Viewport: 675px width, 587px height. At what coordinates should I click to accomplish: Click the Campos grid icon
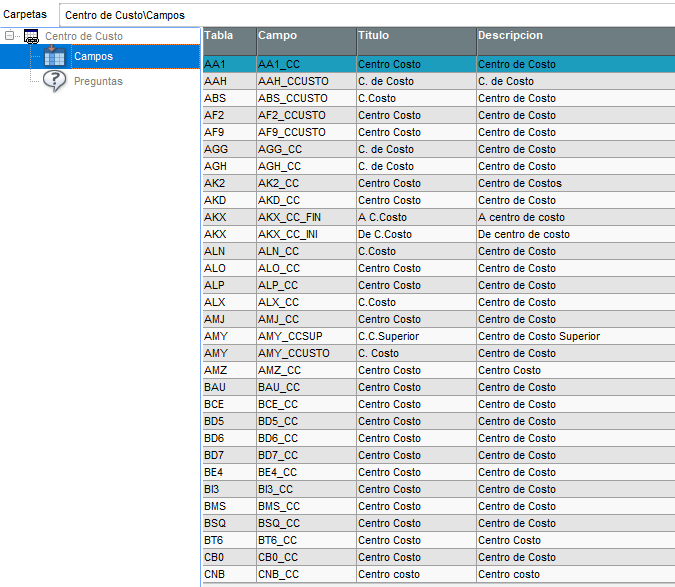click(x=55, y=56)
